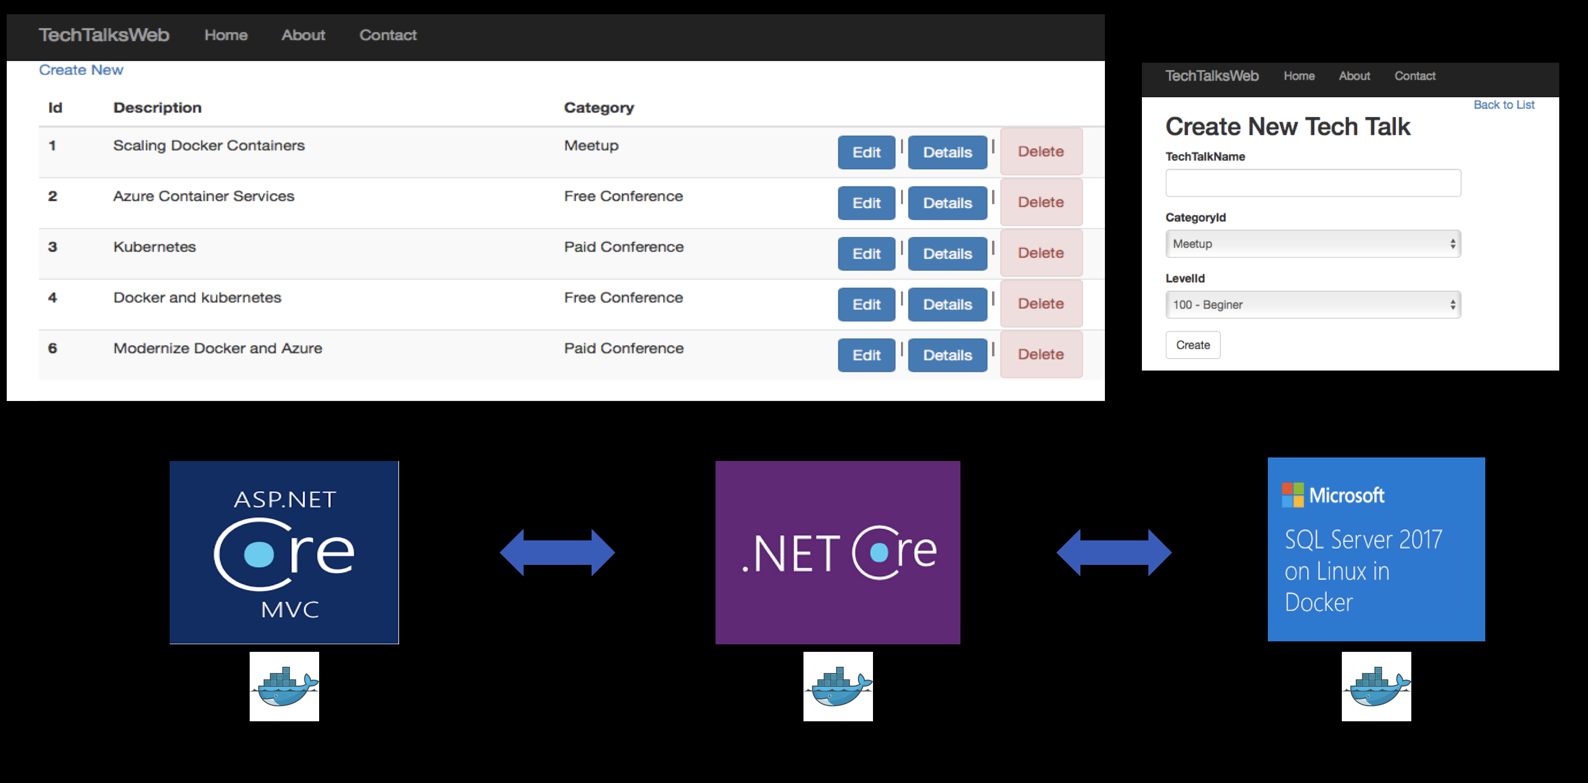Open About in the Create form window navbar
This screenshot has width=1588, height=783.
coord(1354,76)
